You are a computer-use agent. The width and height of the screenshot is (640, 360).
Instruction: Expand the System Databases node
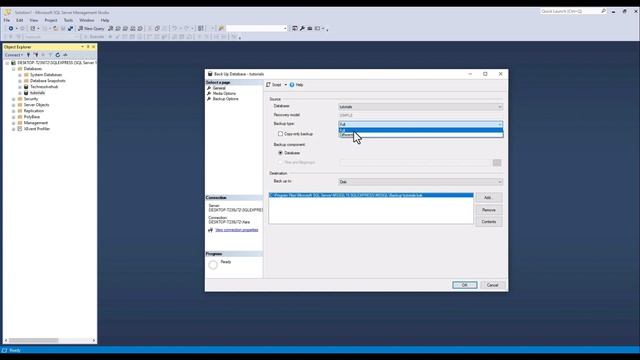(x=20, y=75)
